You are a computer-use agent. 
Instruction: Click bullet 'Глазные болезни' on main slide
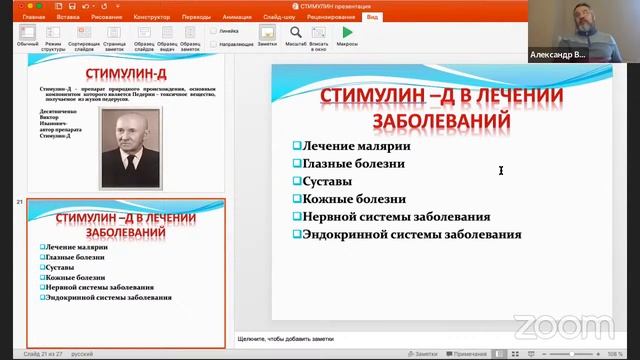pyautogui.click(x=353, y=164)
